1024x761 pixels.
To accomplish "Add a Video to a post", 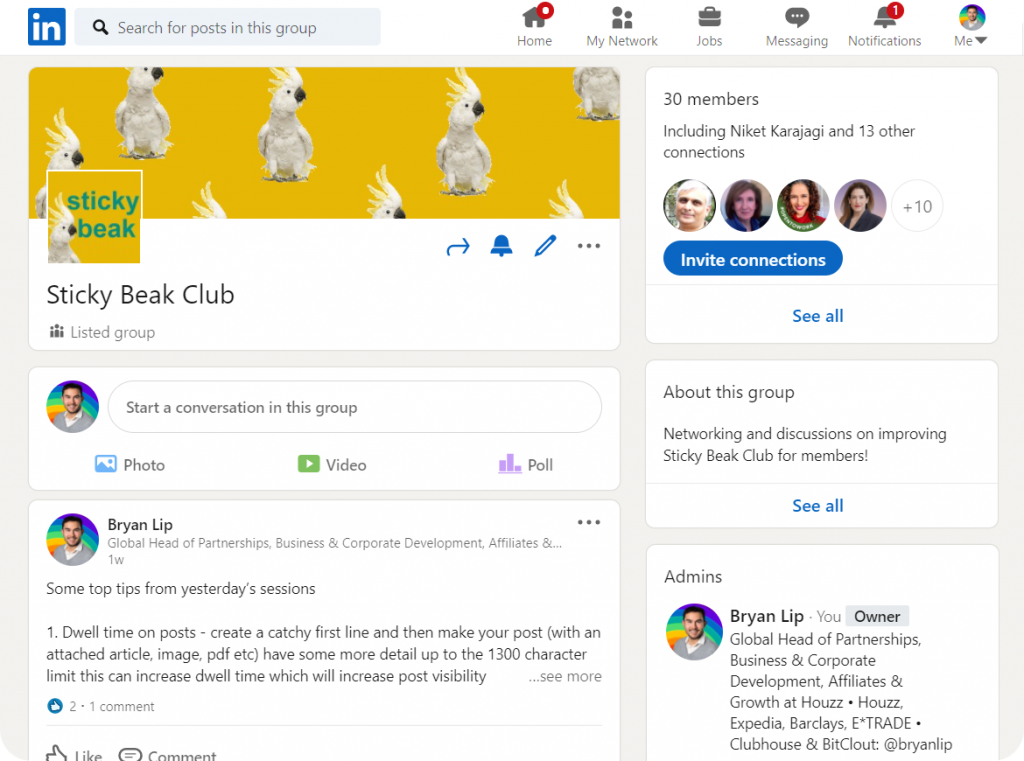I will pyautogui.click(x=332, y=464).
